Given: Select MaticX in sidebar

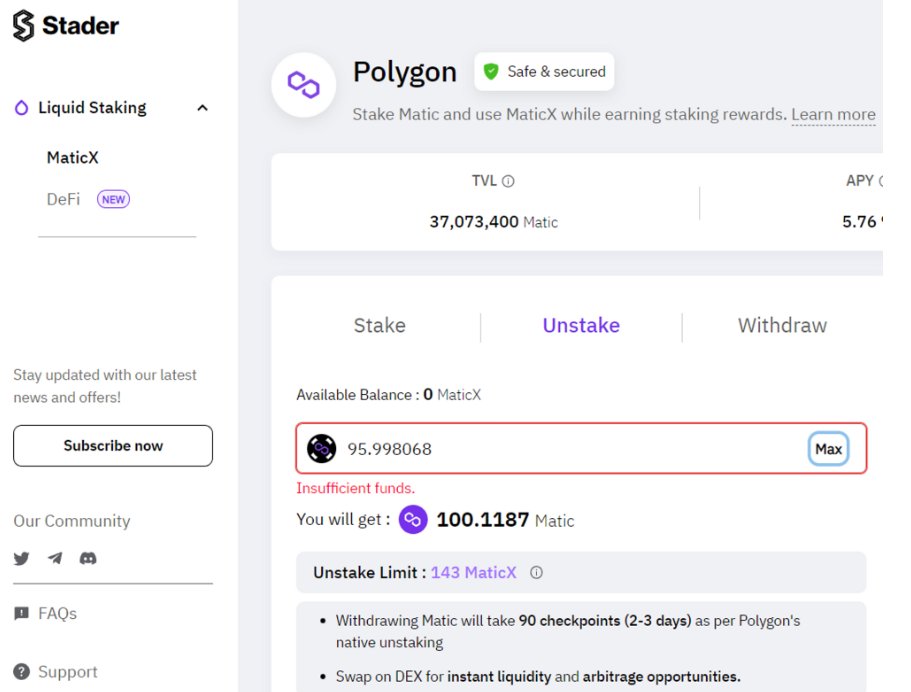Looking at the screenshot, I should click(x=73, y=158).
